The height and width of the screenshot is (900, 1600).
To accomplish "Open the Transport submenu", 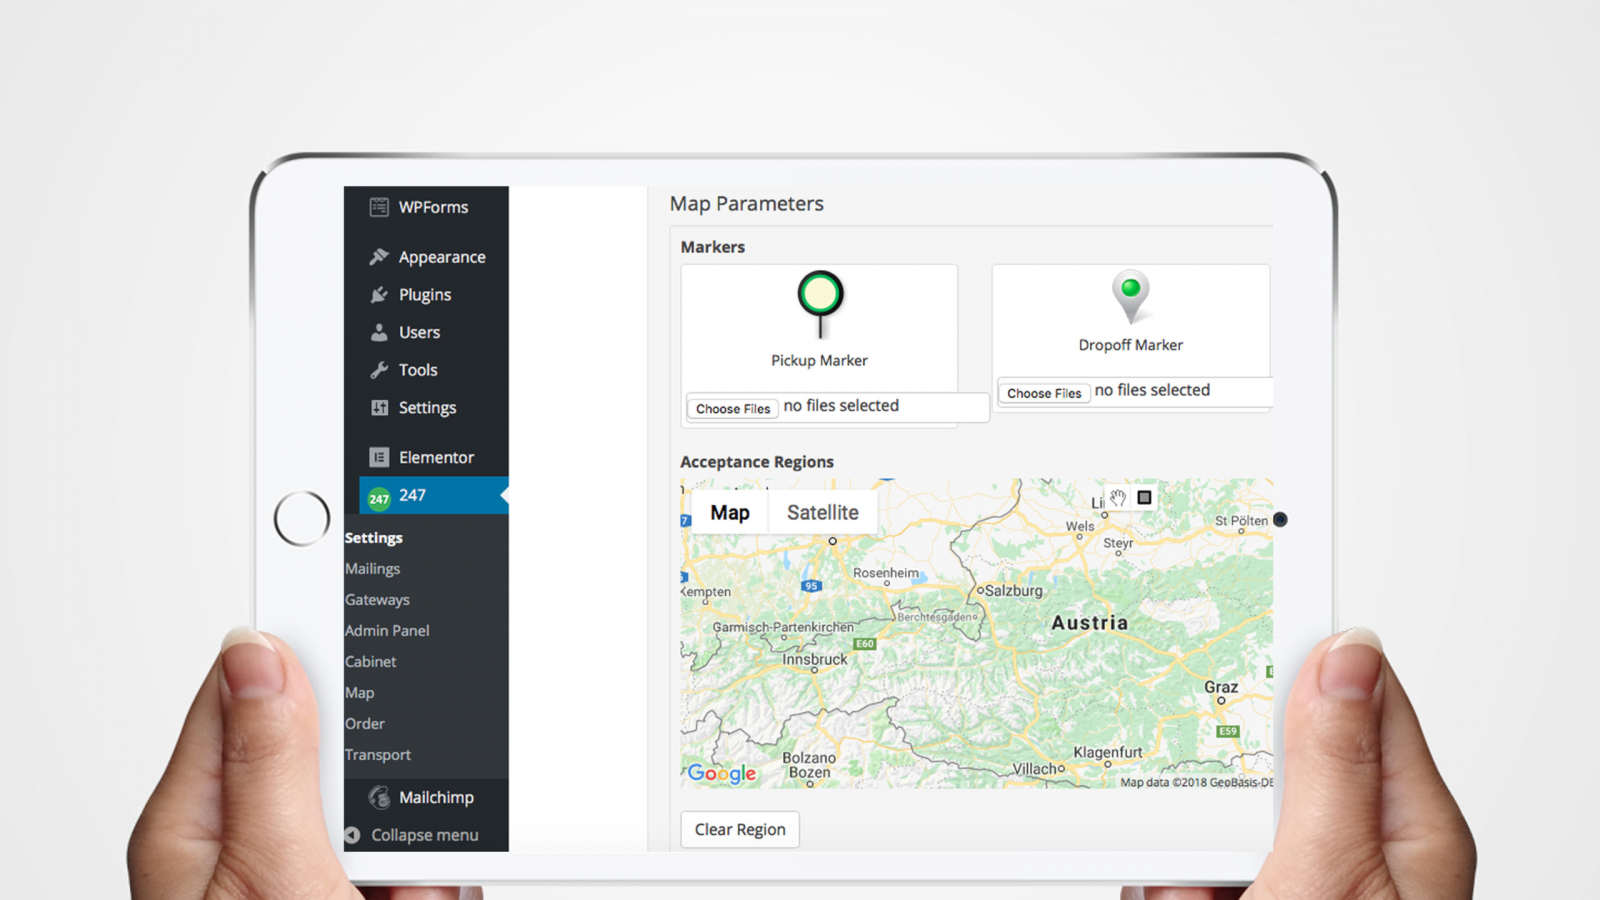I will coord(377,755).
